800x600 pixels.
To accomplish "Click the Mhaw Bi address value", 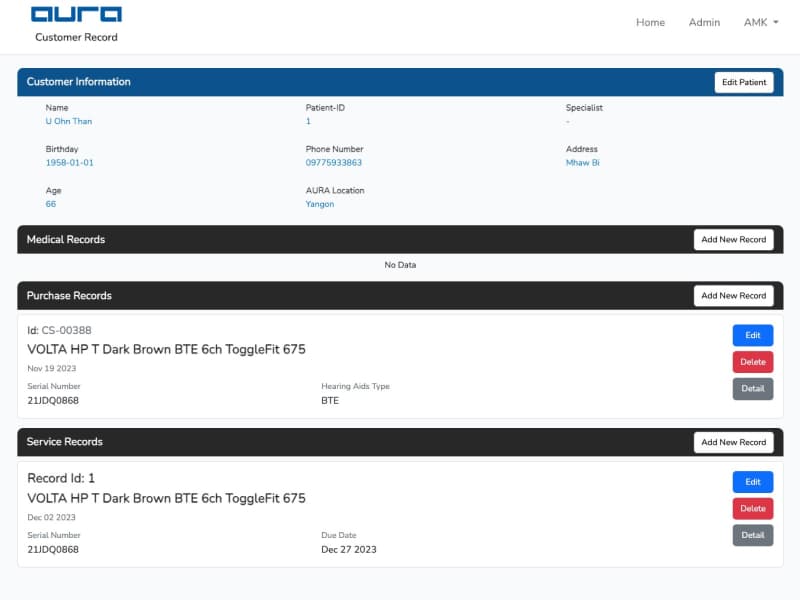I will 582,162.
